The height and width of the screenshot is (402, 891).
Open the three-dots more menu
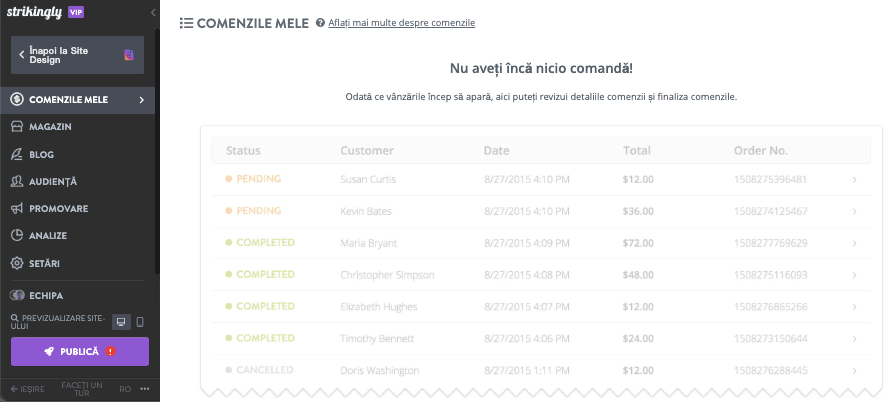pyautogui.click(x=144, y=389)
